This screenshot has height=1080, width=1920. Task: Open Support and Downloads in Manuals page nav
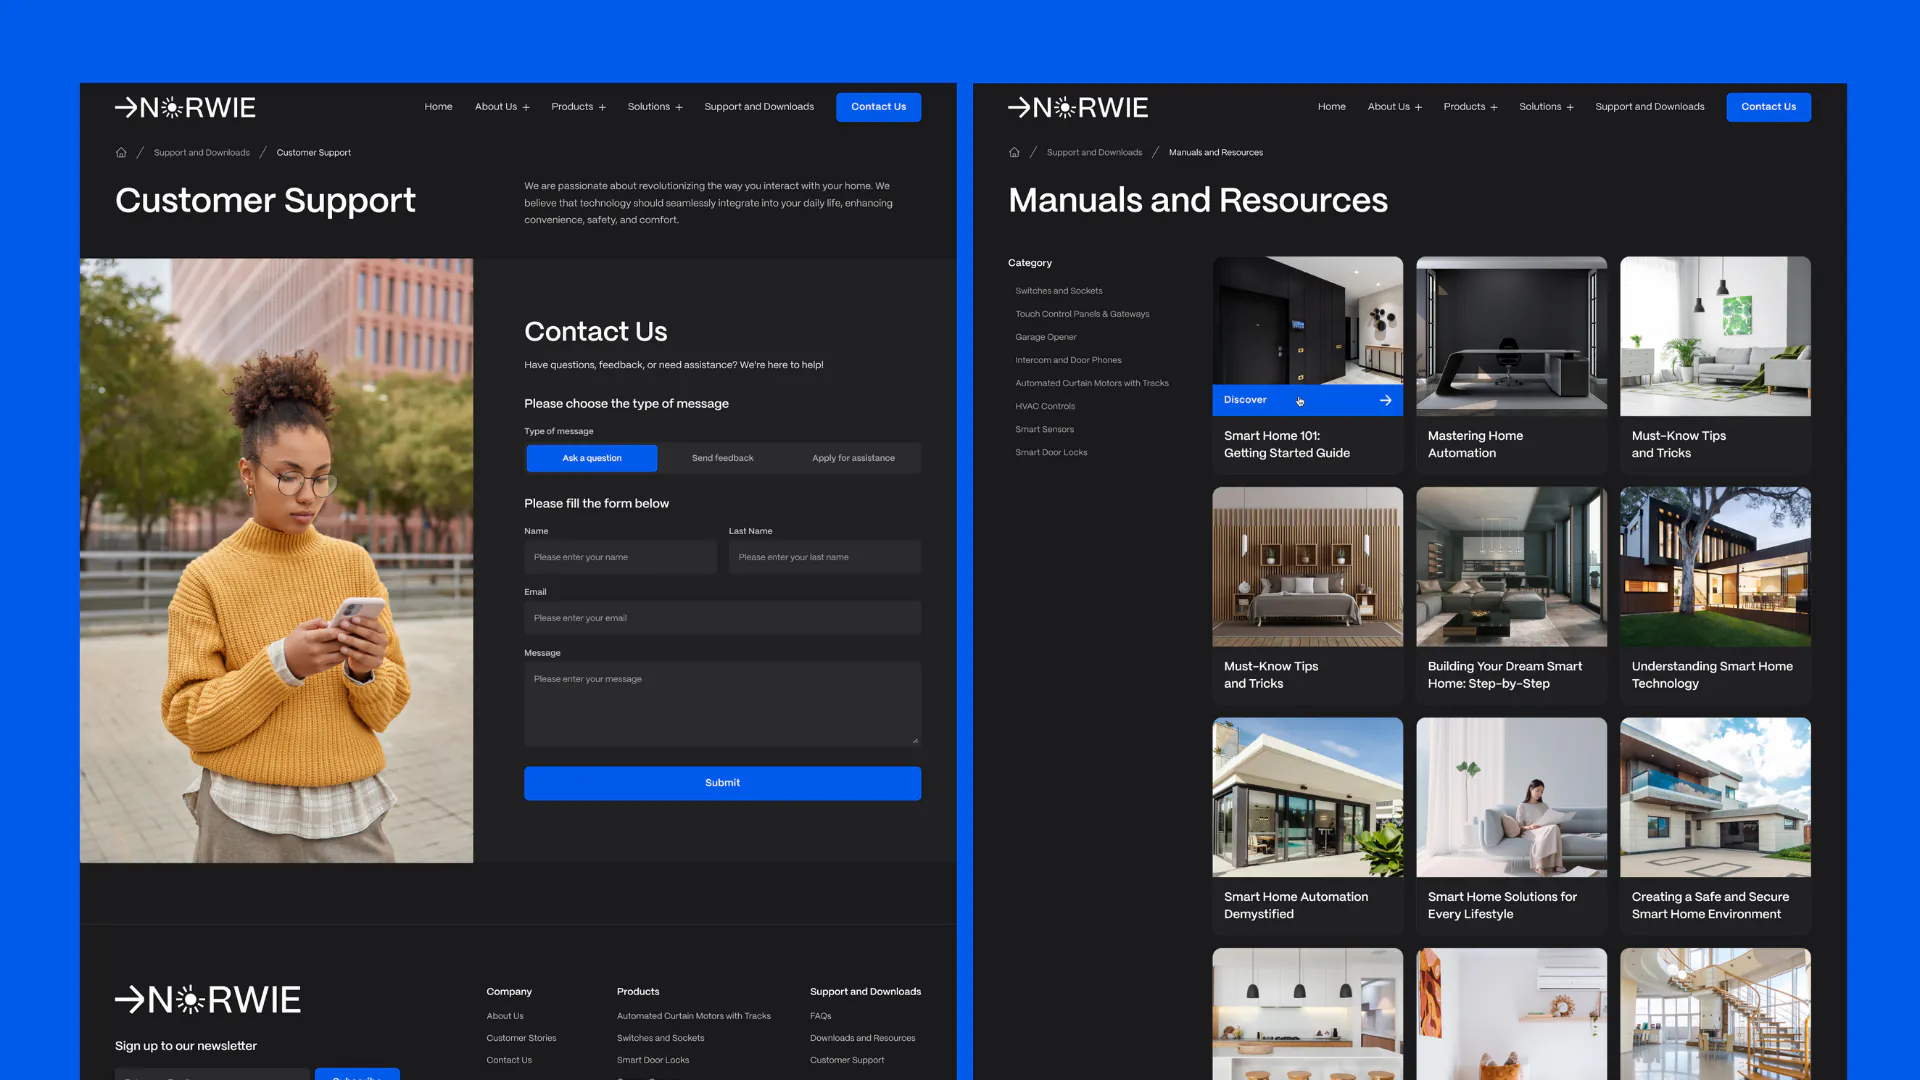coord(1650,107)
